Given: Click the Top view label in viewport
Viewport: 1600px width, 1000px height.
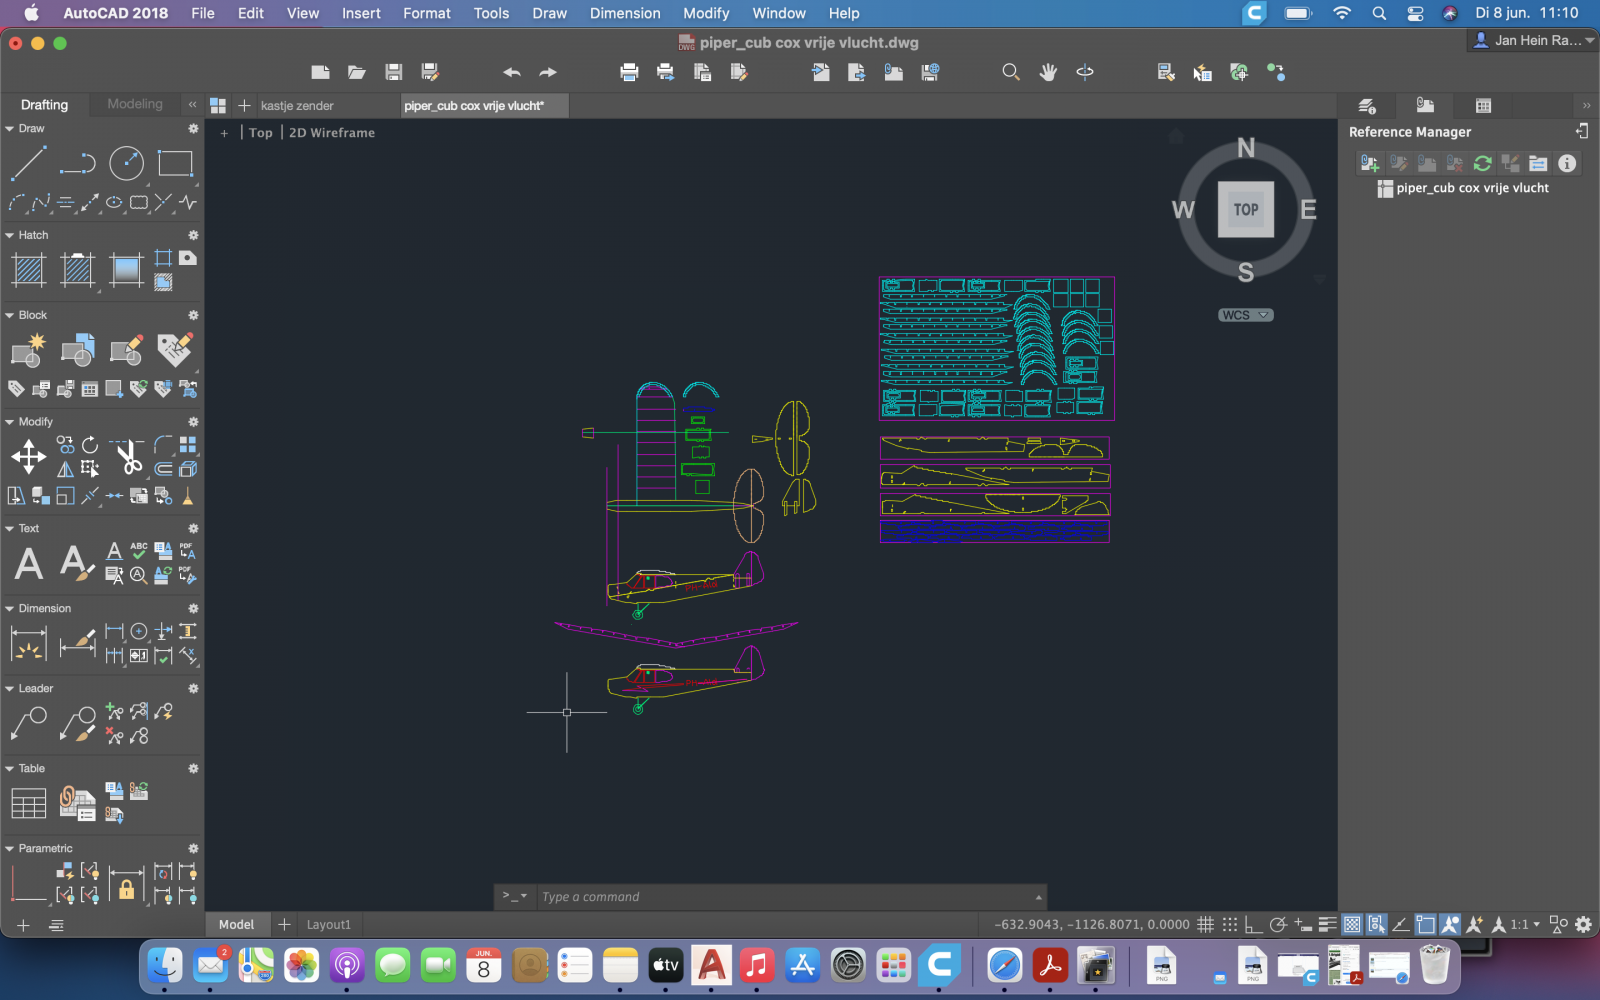Looking at the screenshot, I should (x=260, y=132).
